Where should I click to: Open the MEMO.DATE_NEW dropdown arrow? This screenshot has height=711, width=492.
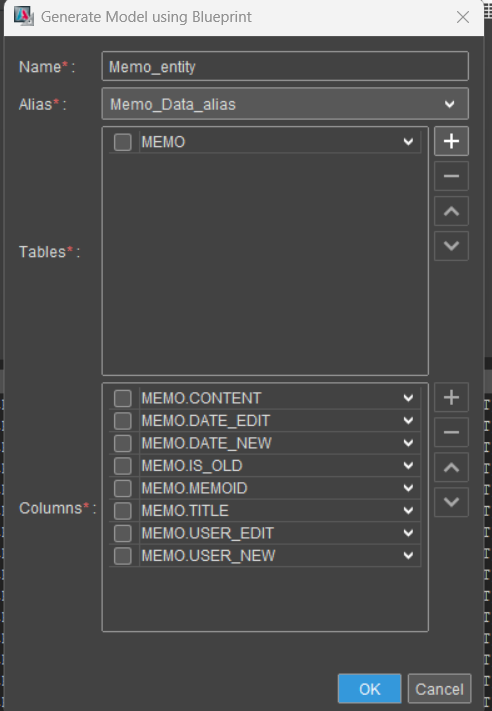click(x=408, y=443)
